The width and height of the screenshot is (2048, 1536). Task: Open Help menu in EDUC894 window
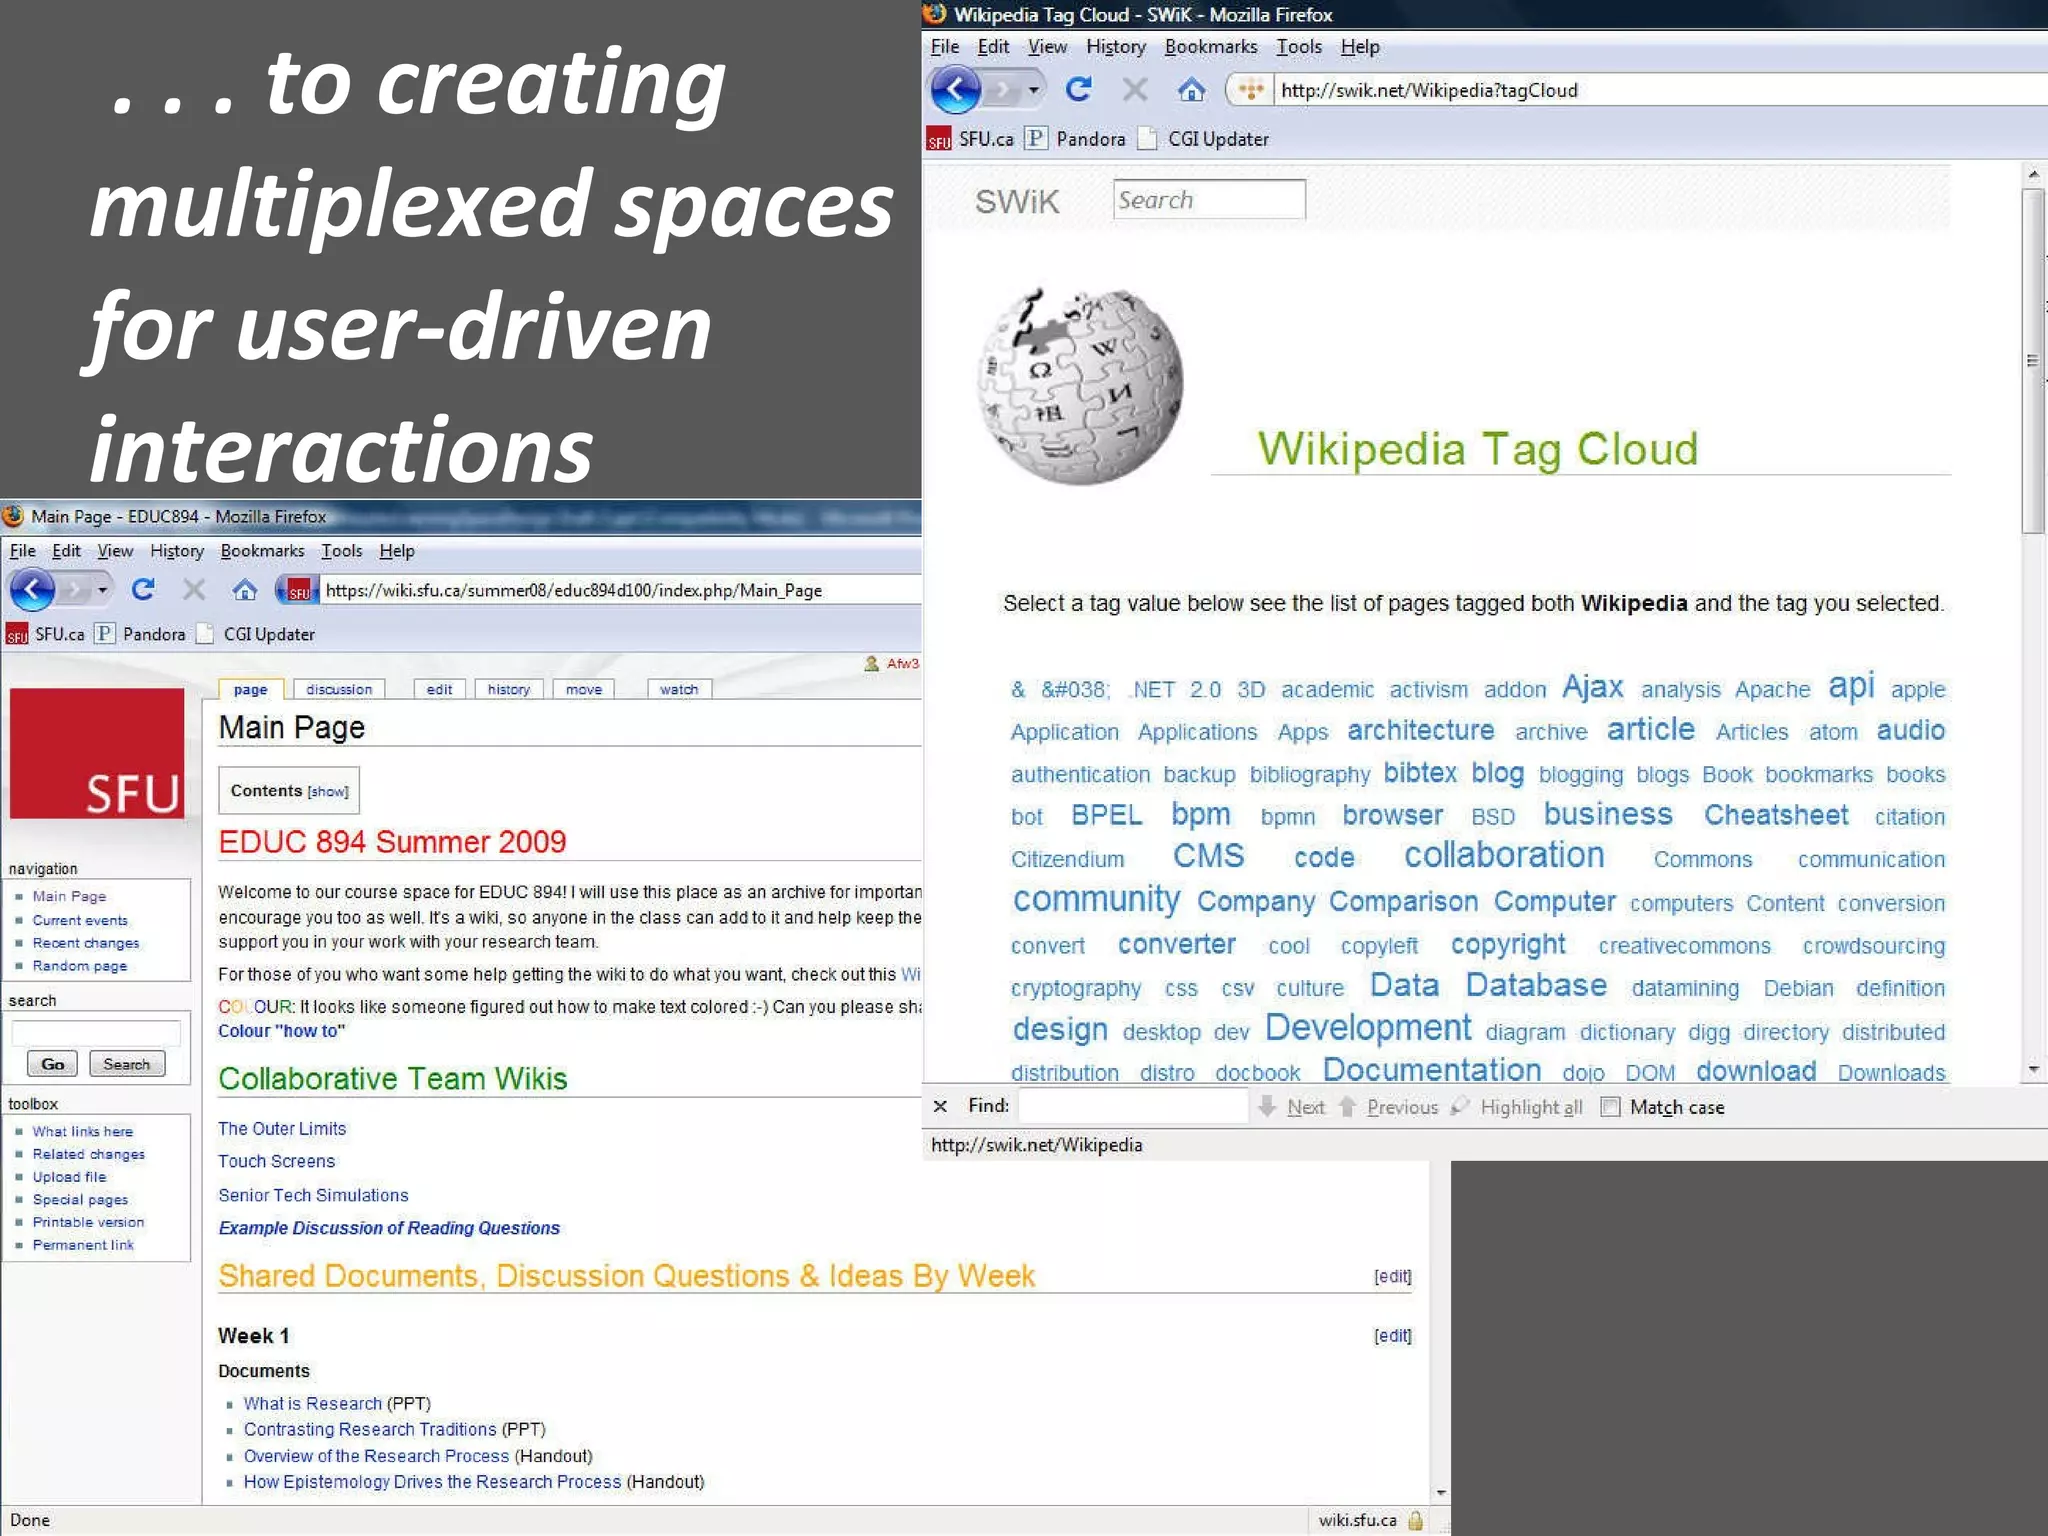click(x=397, y=551)
